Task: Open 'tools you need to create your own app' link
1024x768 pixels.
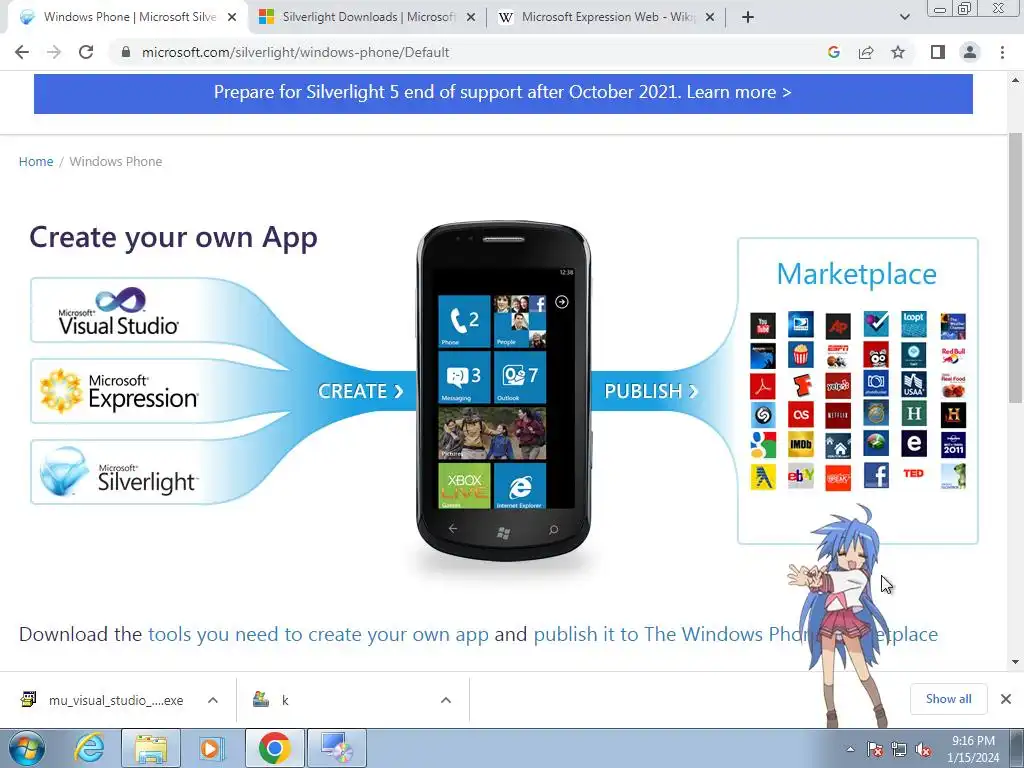Action: pyautogui.click(x=318, y=634)
